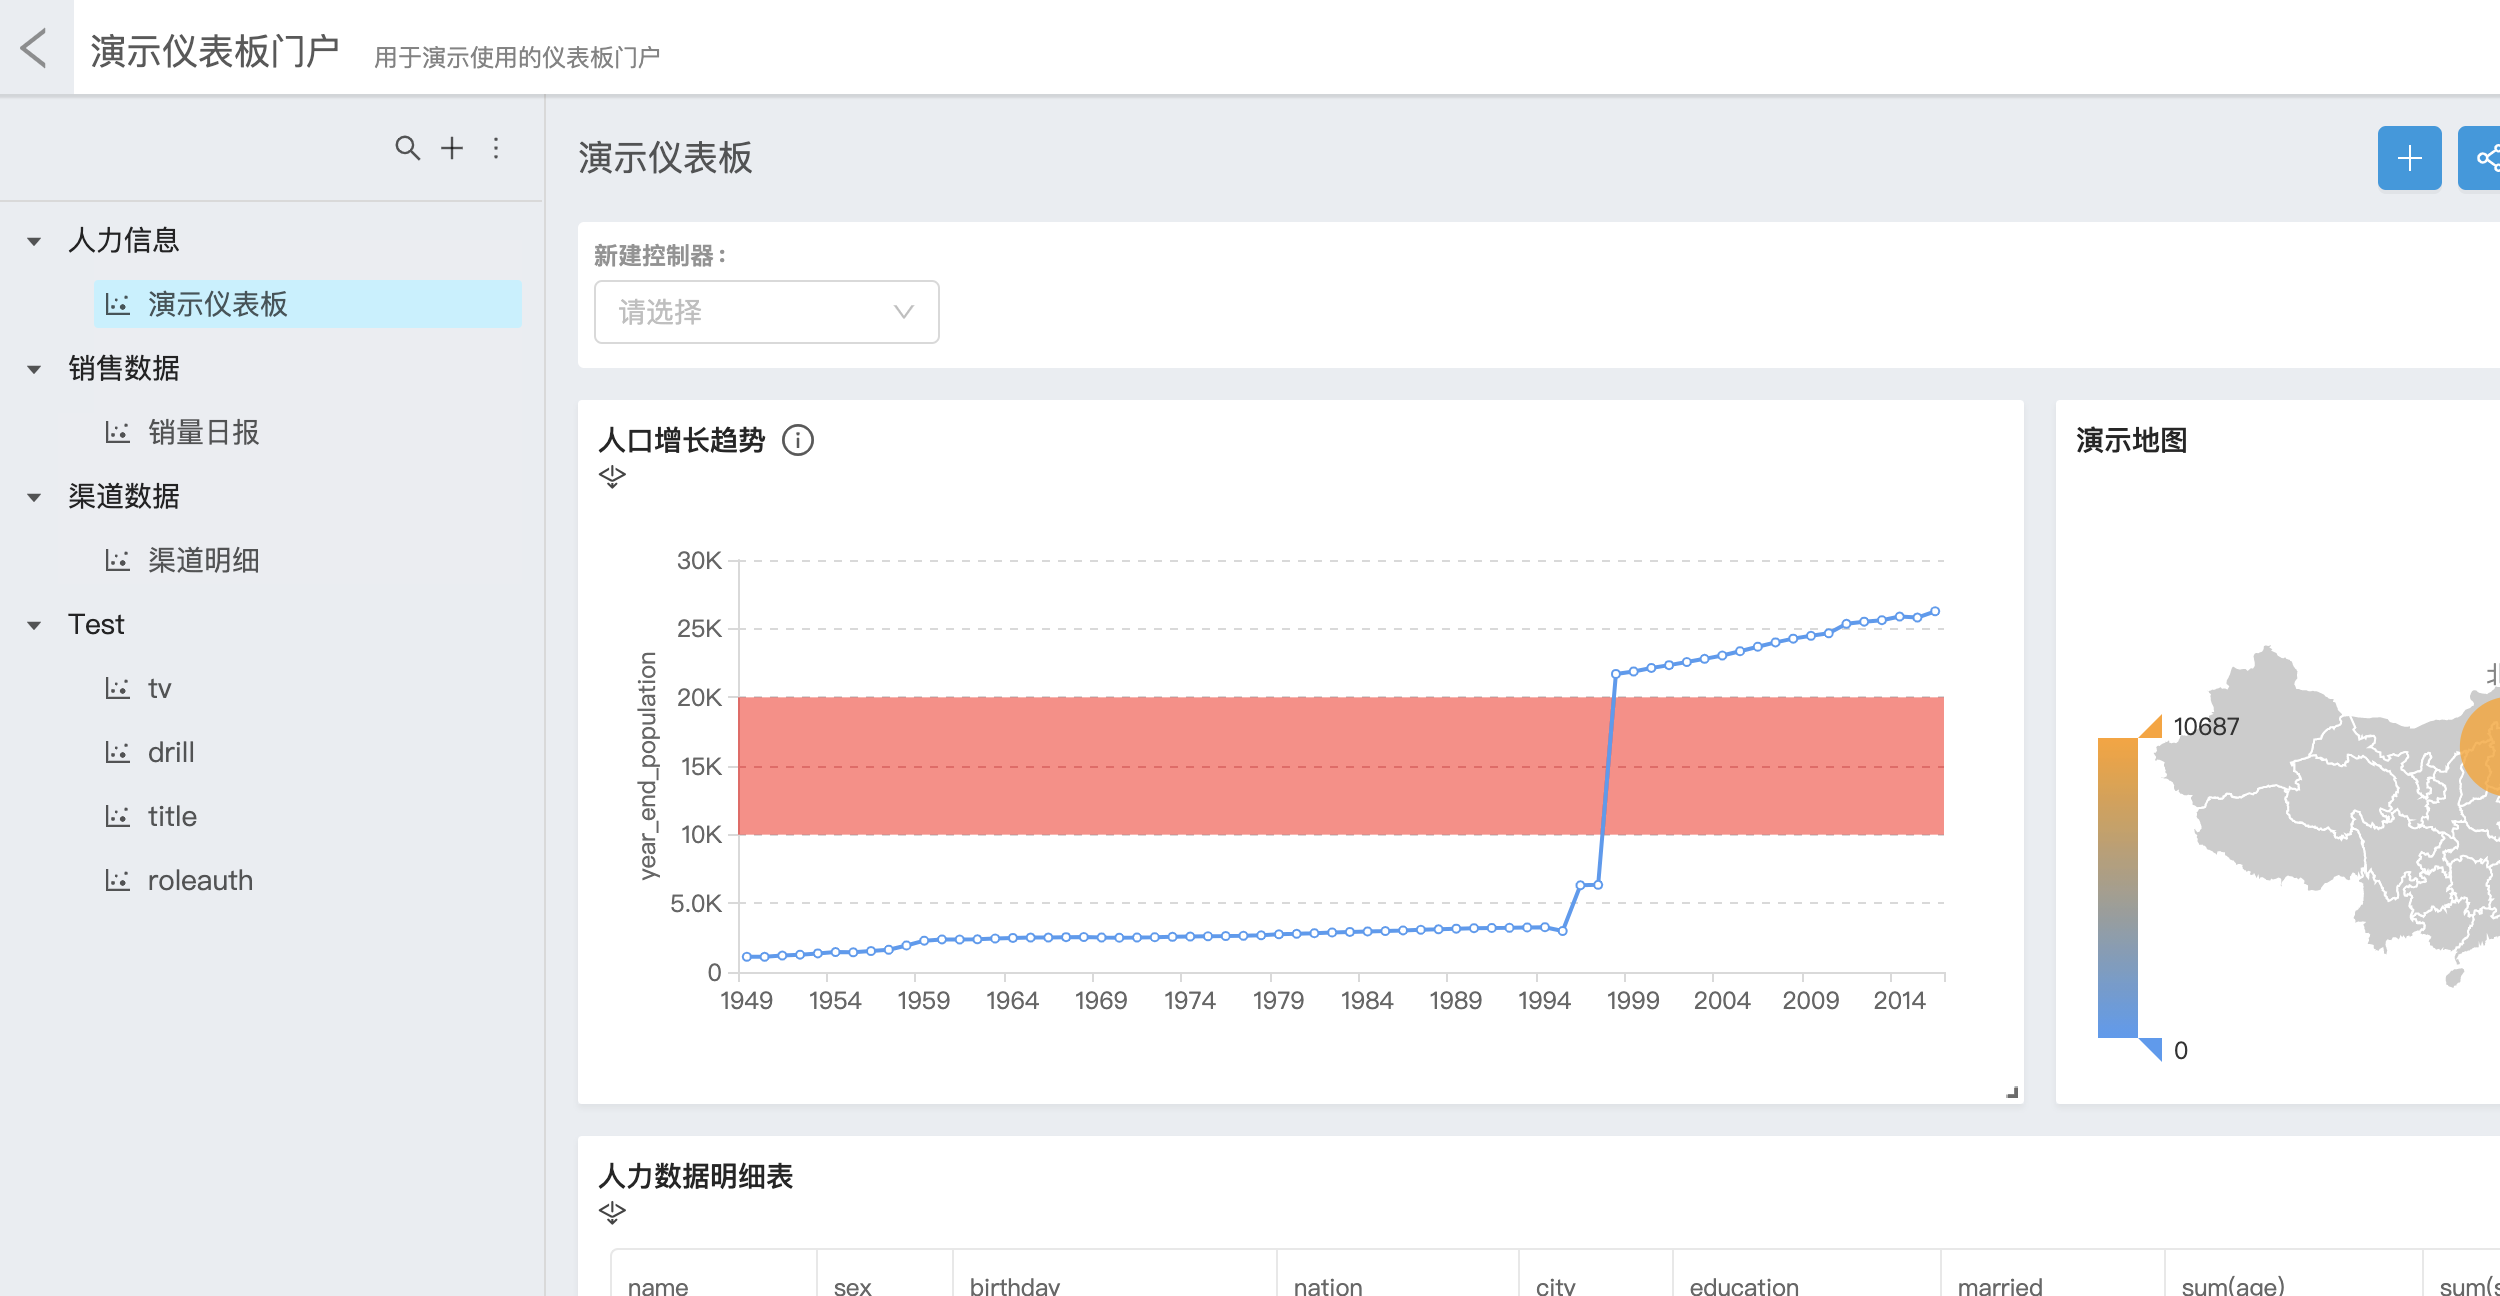Viewport: 2500px width, 1296px height.
Task: Click filter icon under 人口增长趋势 title
Action: [612, 477]
